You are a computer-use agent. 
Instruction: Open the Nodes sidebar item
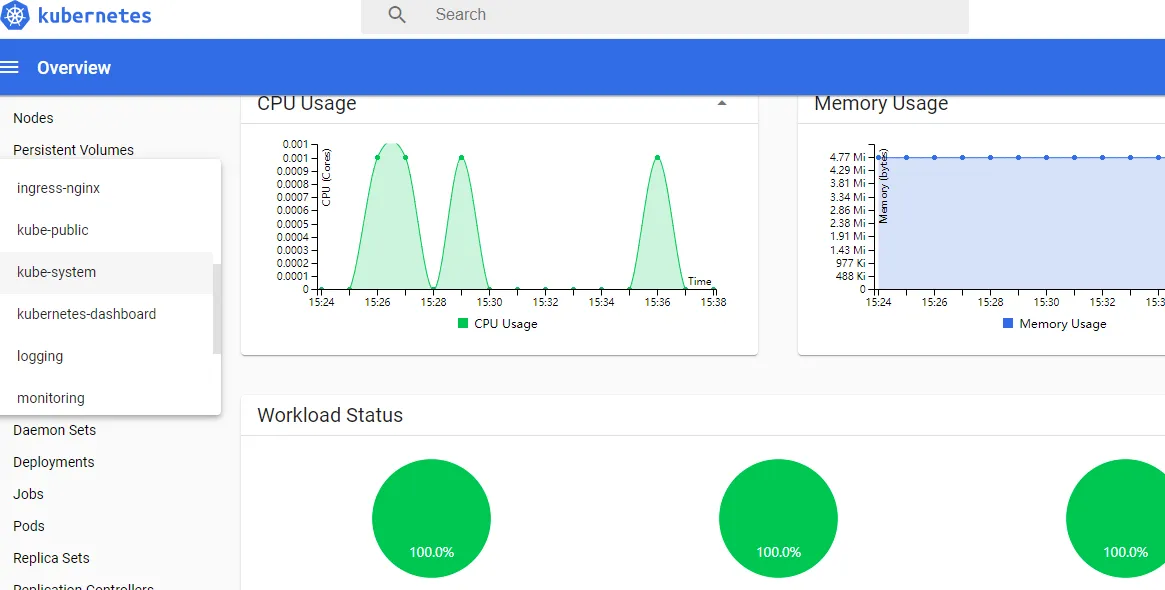coord(33,118)
